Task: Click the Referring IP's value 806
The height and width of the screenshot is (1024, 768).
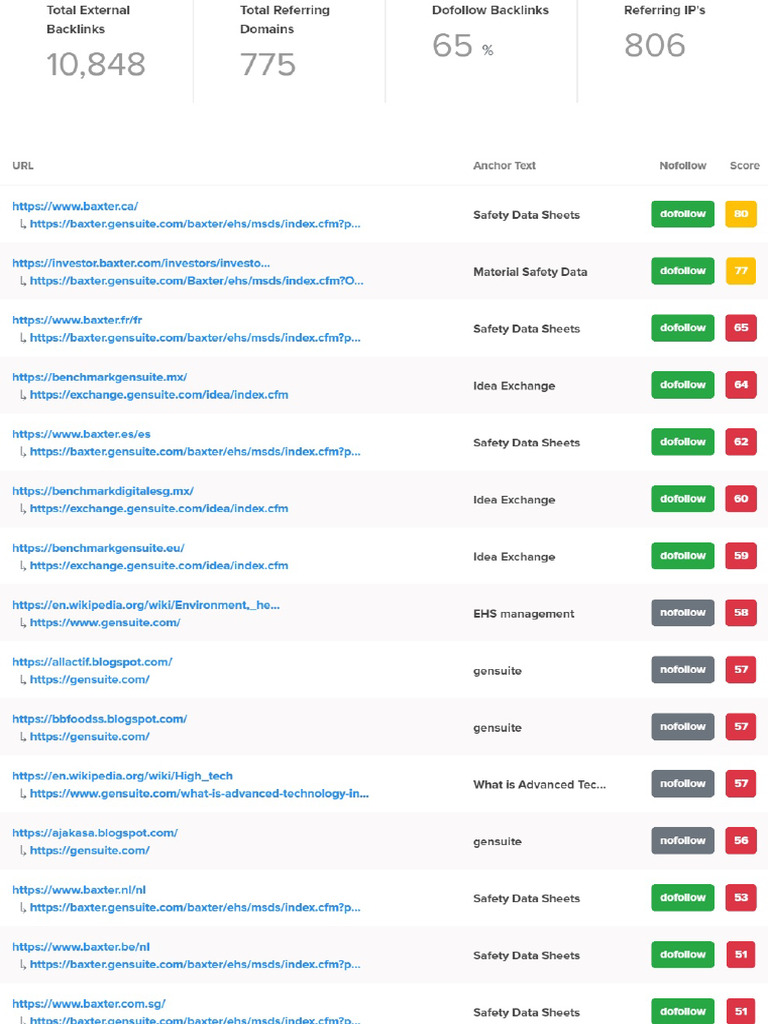Action: click(654, 46)
